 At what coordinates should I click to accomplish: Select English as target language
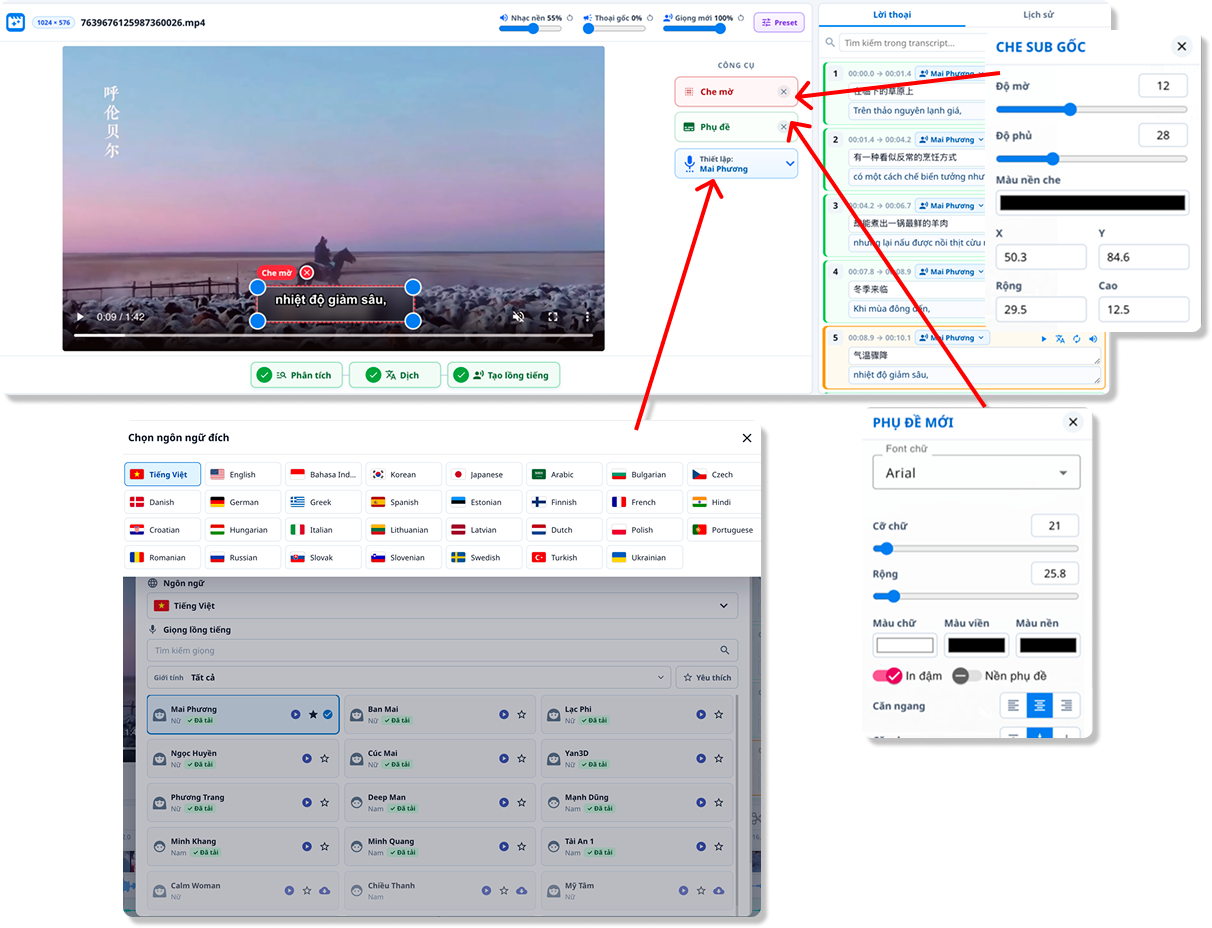click(x=243, y=474)
